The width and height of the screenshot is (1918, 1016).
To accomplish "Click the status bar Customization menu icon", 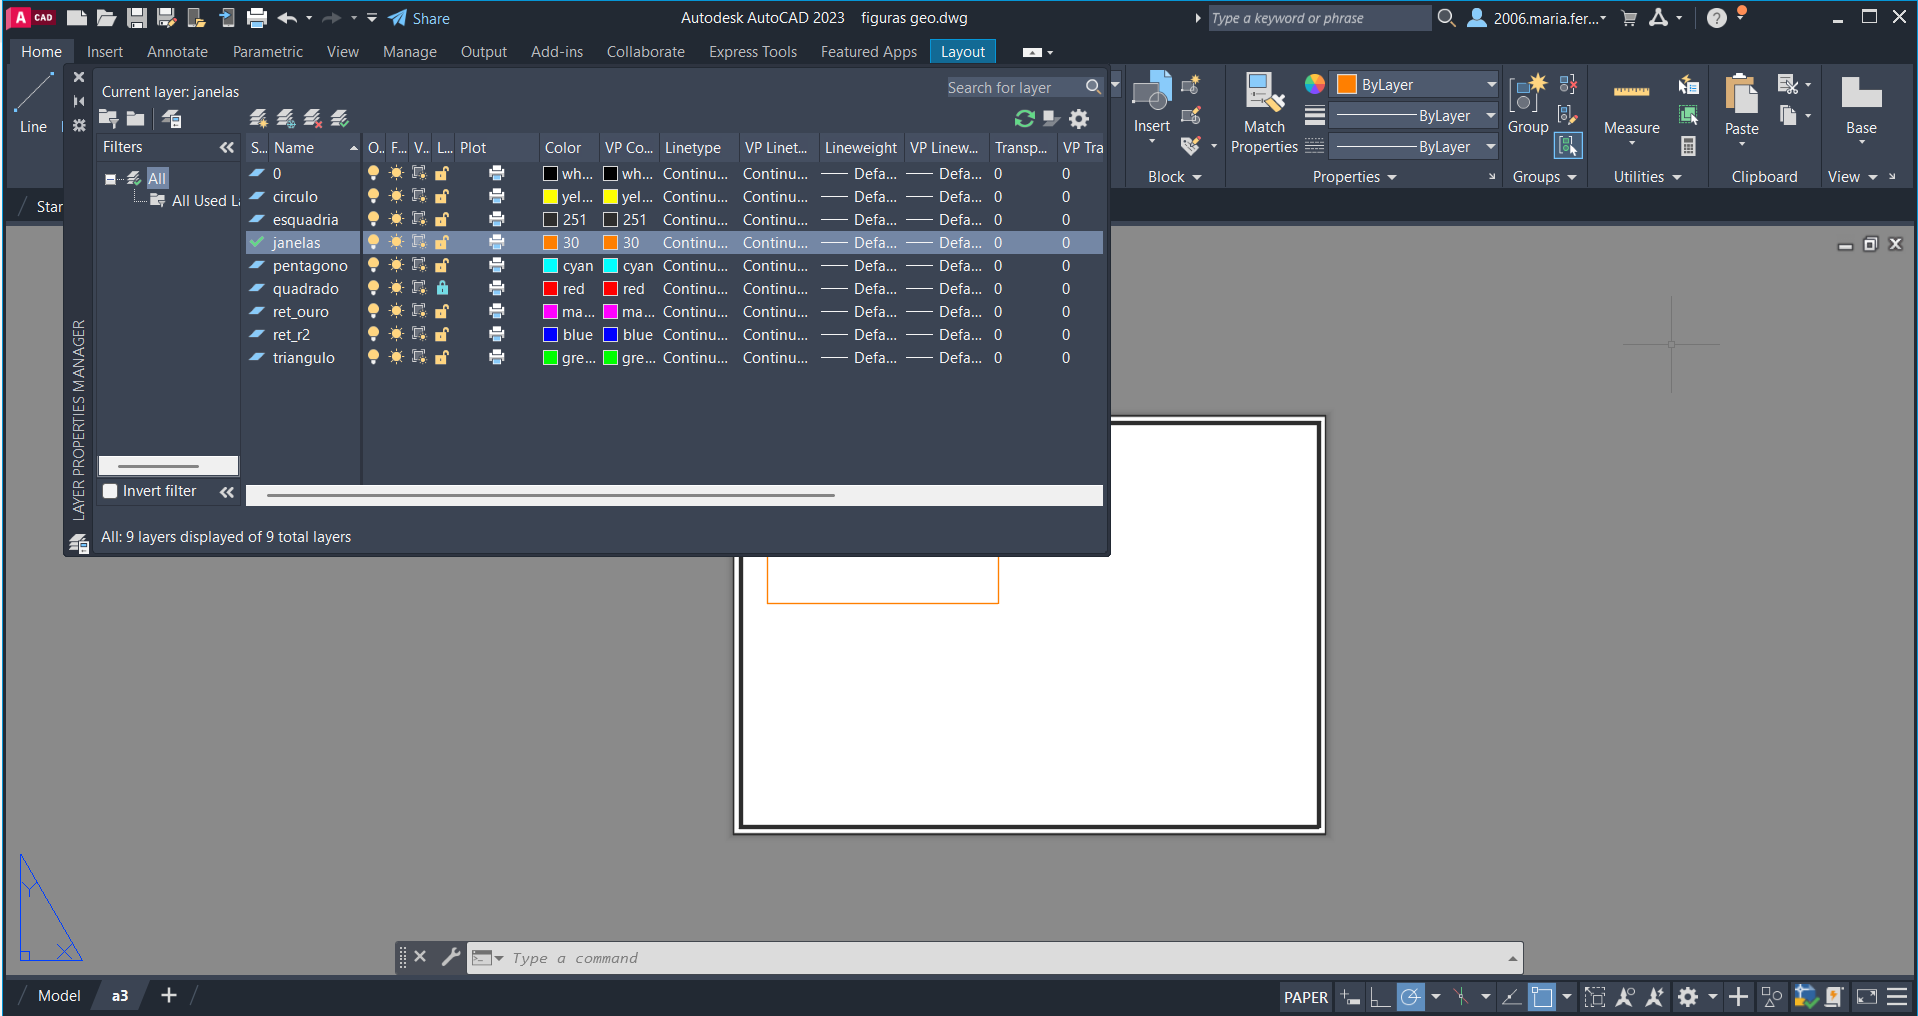I will (x=1897, y=997).
